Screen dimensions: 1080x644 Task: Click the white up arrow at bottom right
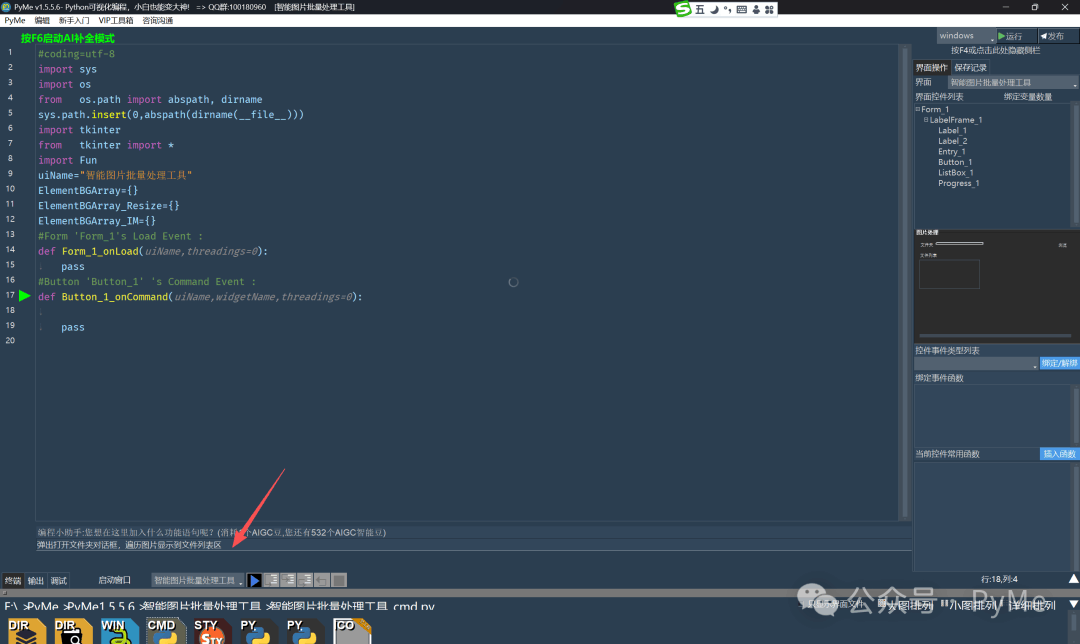[1072, 579]
